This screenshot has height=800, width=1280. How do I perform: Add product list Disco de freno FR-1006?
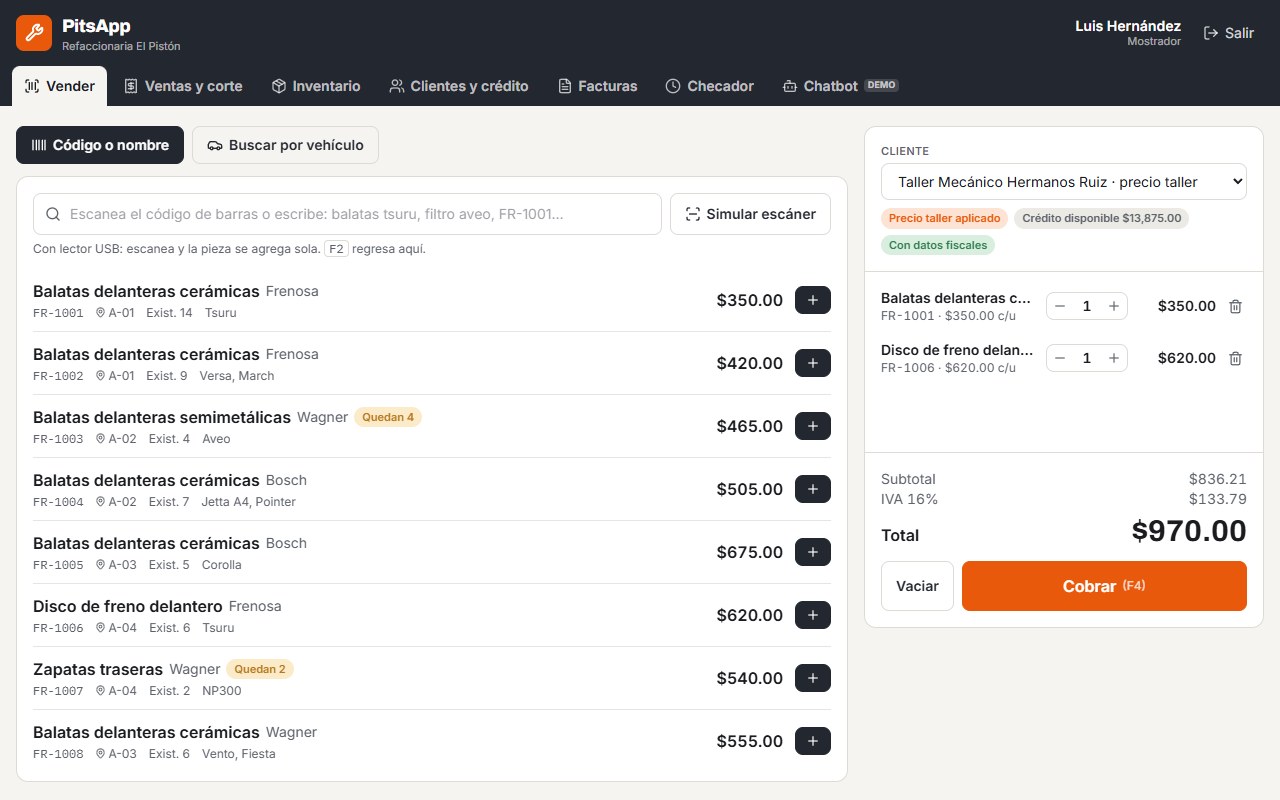[x=812, y=615]
